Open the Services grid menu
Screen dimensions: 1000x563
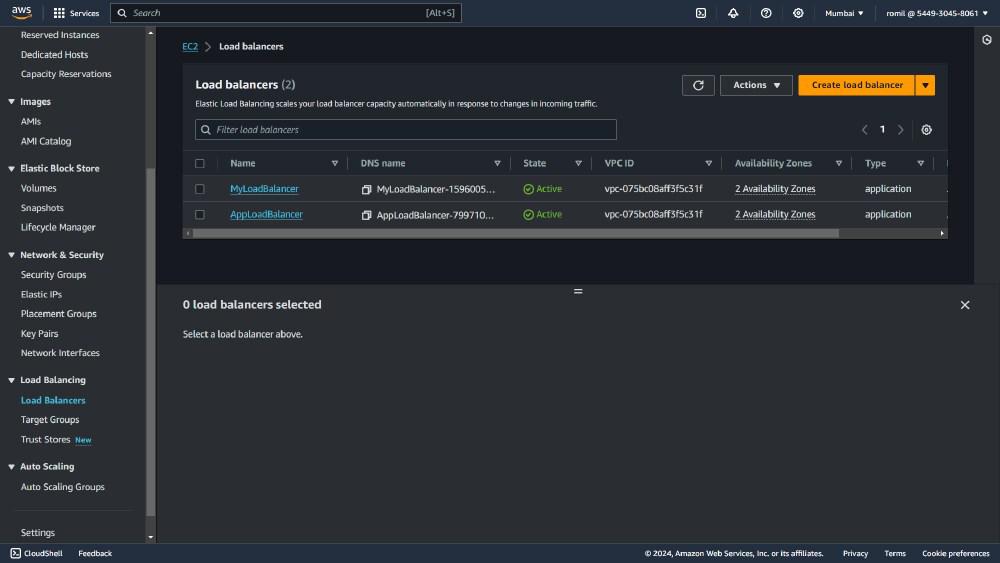(76, 13)
